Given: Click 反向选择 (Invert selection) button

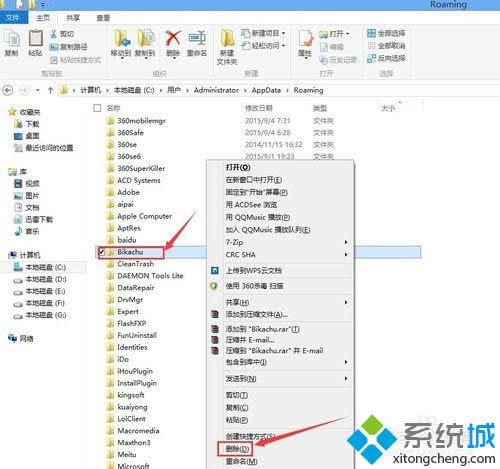Looking at the screenshot, I should [387, 58].
